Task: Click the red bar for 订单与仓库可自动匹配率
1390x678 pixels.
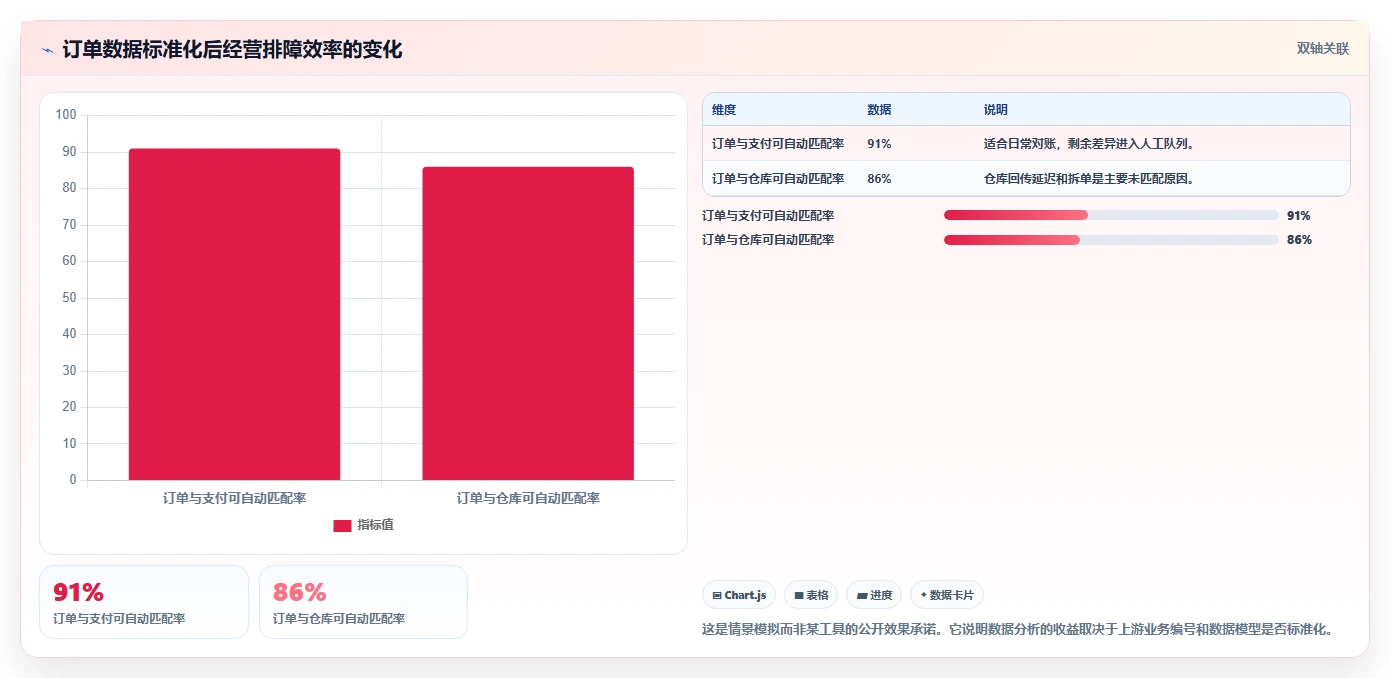Action: [528, 323]
